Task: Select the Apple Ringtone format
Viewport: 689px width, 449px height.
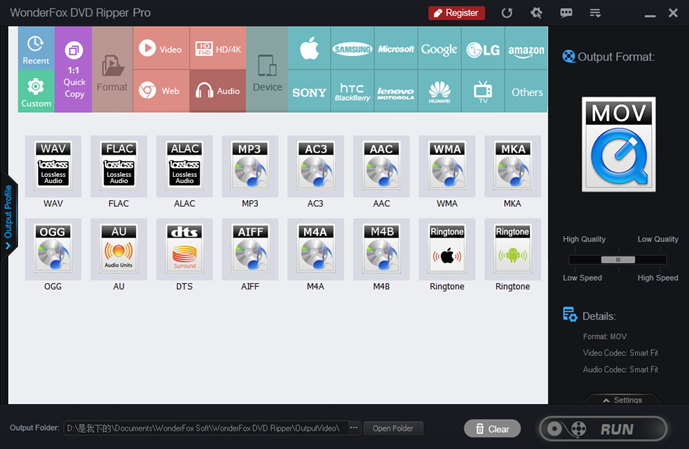Action: 447,249
